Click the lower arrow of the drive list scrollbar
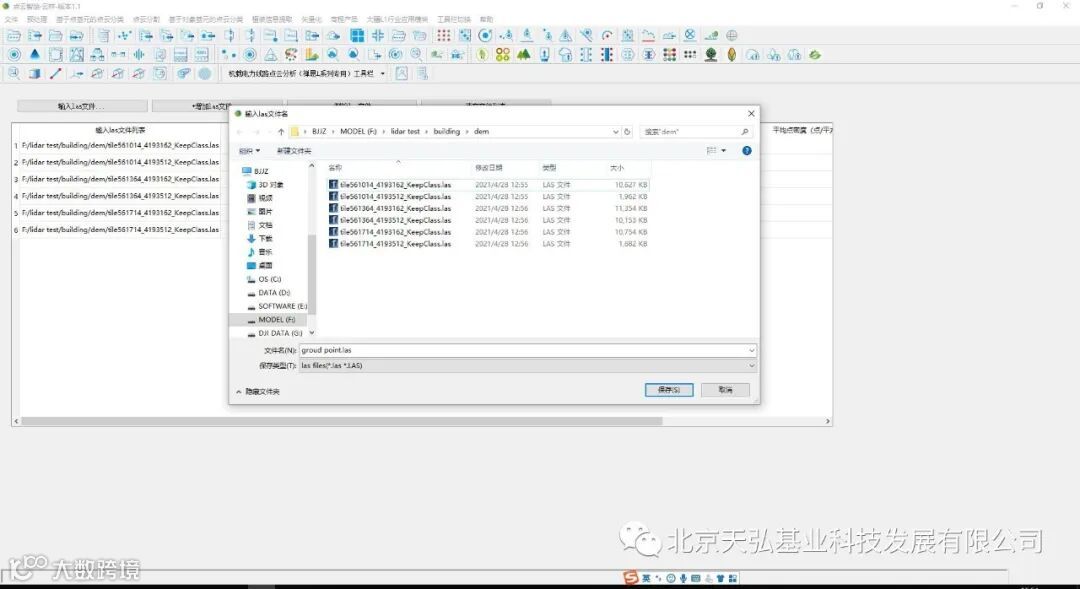The width and height of the screenshot is (1080, 589). pyautogui.click(x=311, y=333)
